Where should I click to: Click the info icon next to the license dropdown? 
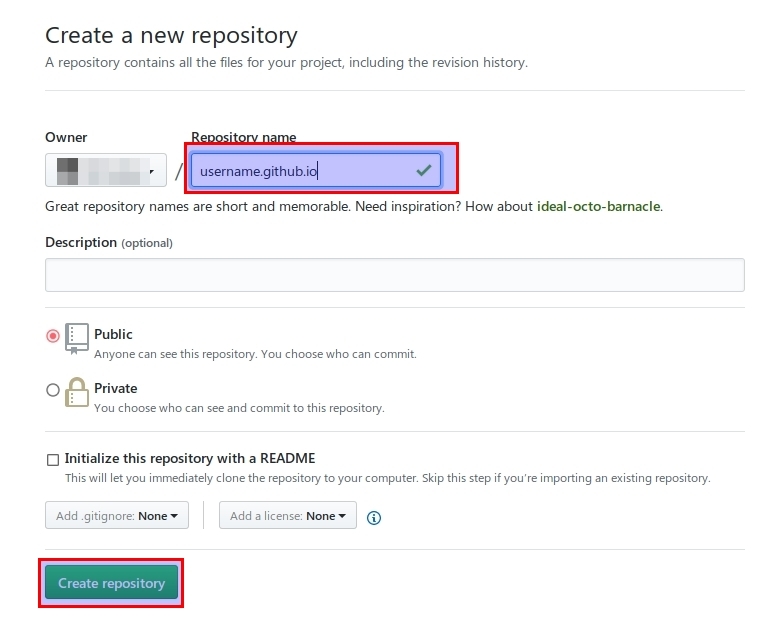[374, 517]
